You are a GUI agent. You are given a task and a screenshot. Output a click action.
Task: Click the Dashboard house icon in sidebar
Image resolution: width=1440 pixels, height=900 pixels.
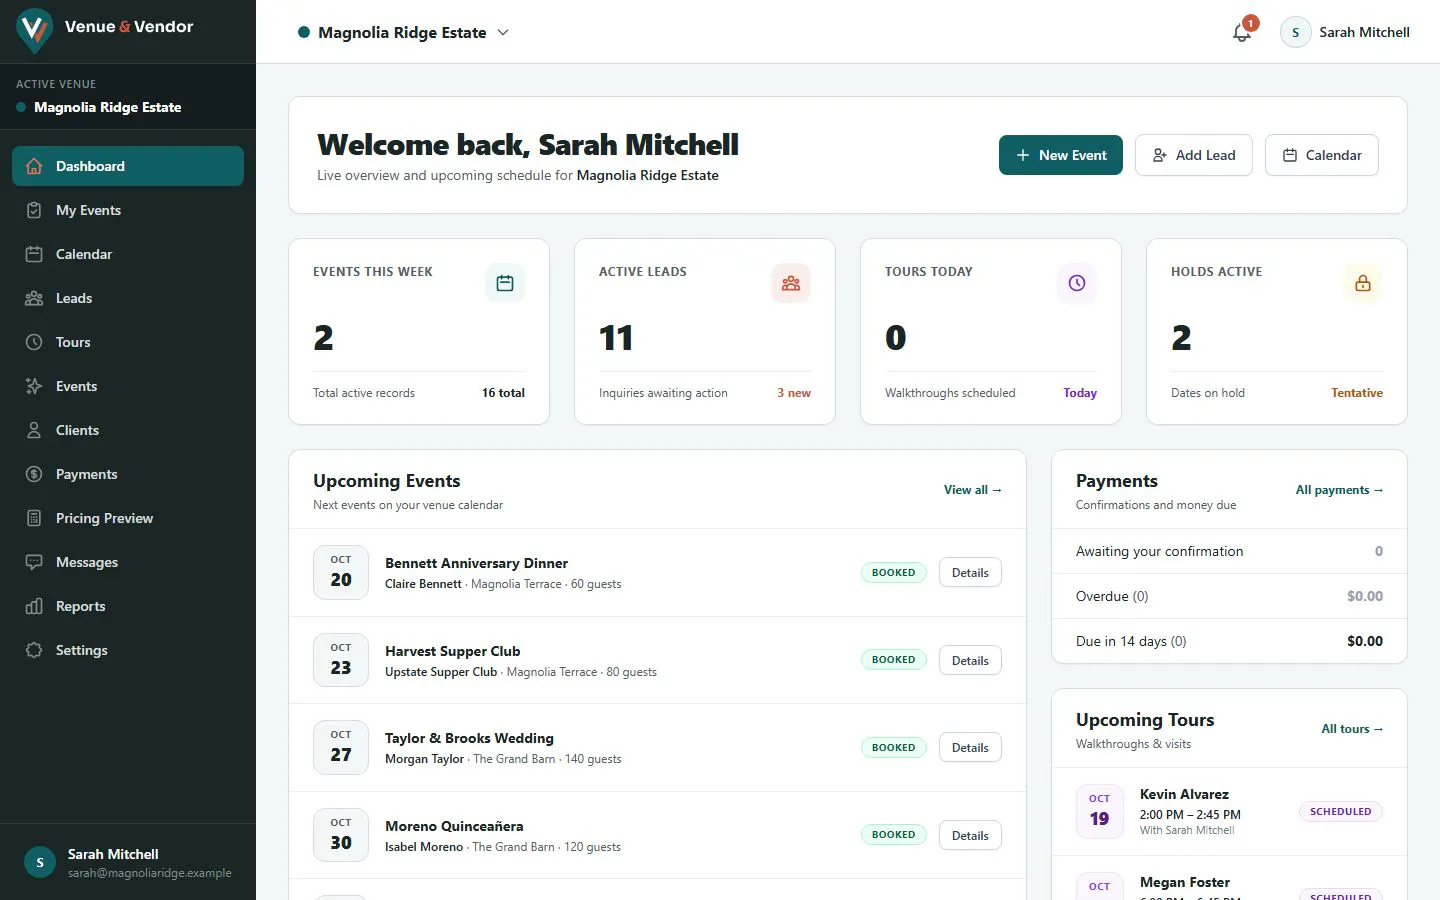click(34, 166)
